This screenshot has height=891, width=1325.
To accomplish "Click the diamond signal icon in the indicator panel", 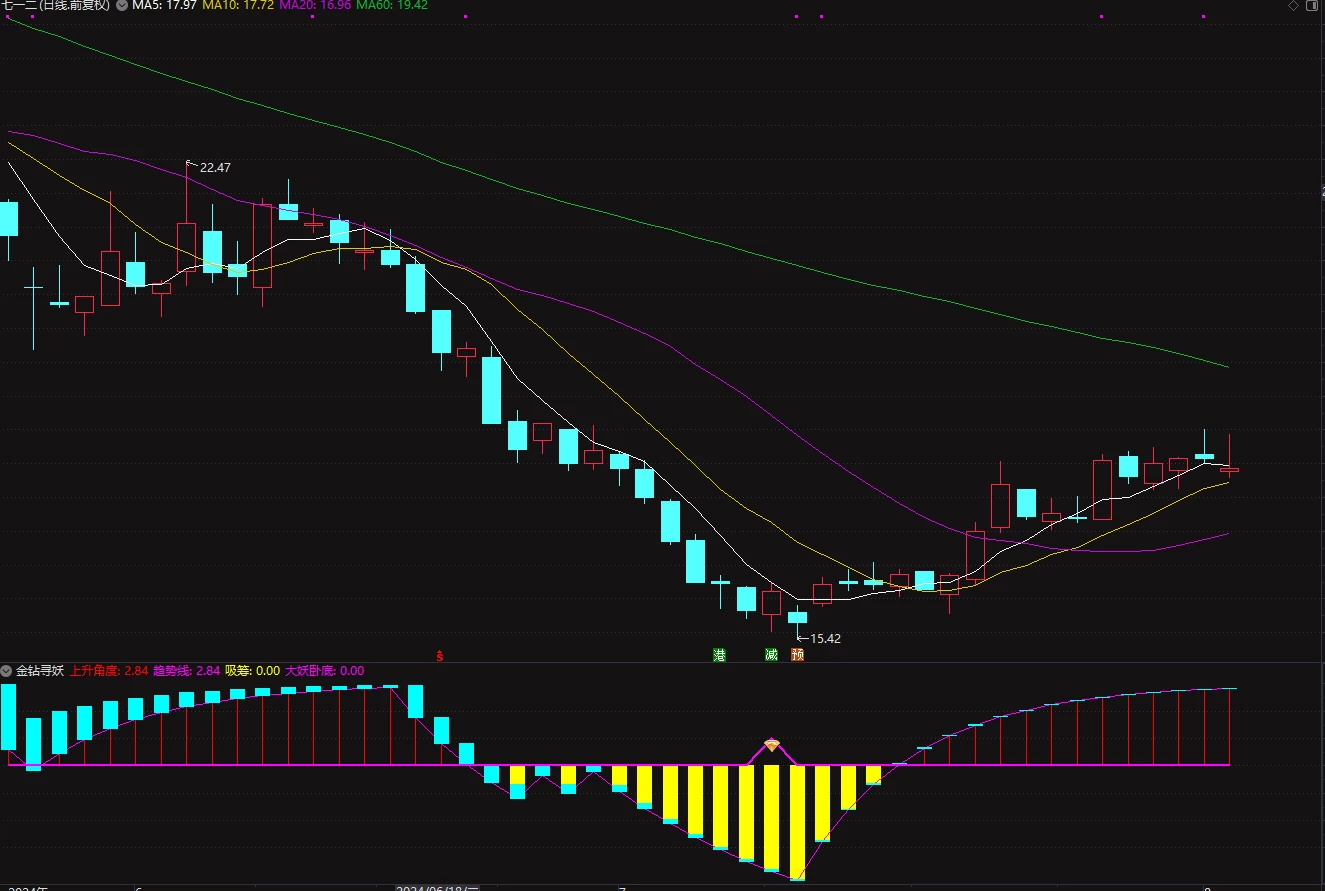I will pos(772,744).
